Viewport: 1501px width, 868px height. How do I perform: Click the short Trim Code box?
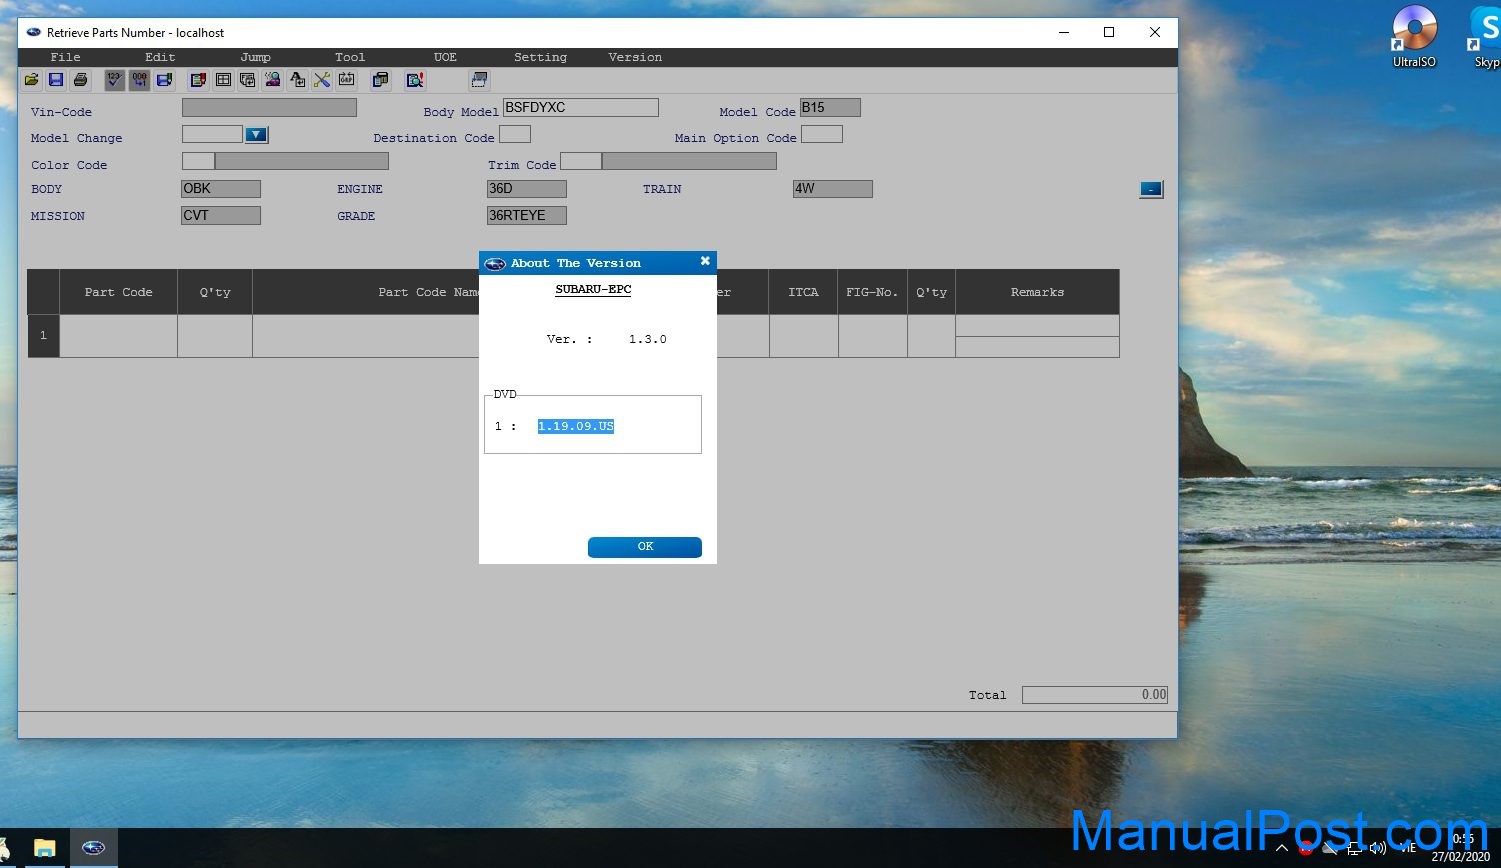pos(581,161)
